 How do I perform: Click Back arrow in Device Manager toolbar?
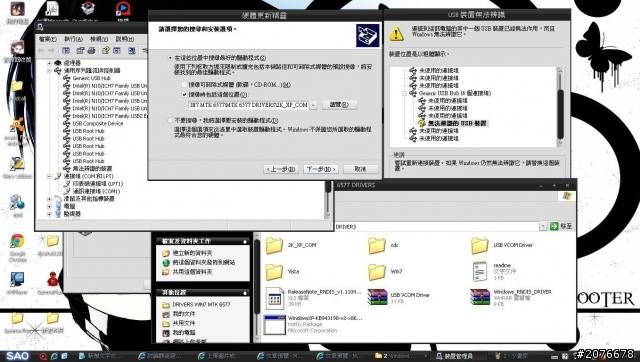[x=40, y=51]
